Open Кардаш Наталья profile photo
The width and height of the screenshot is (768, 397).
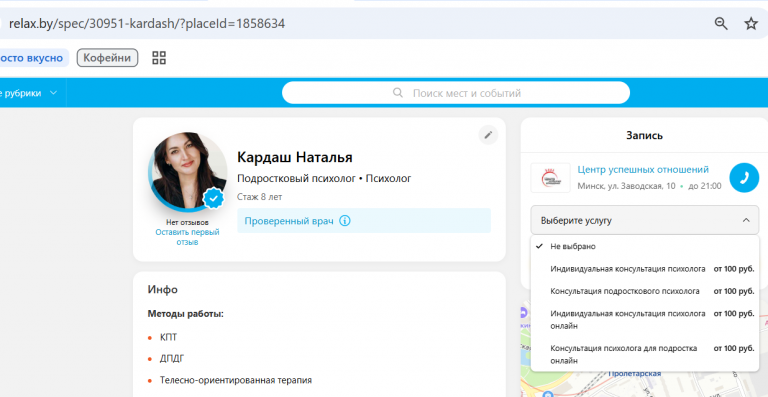click(188, 172)
